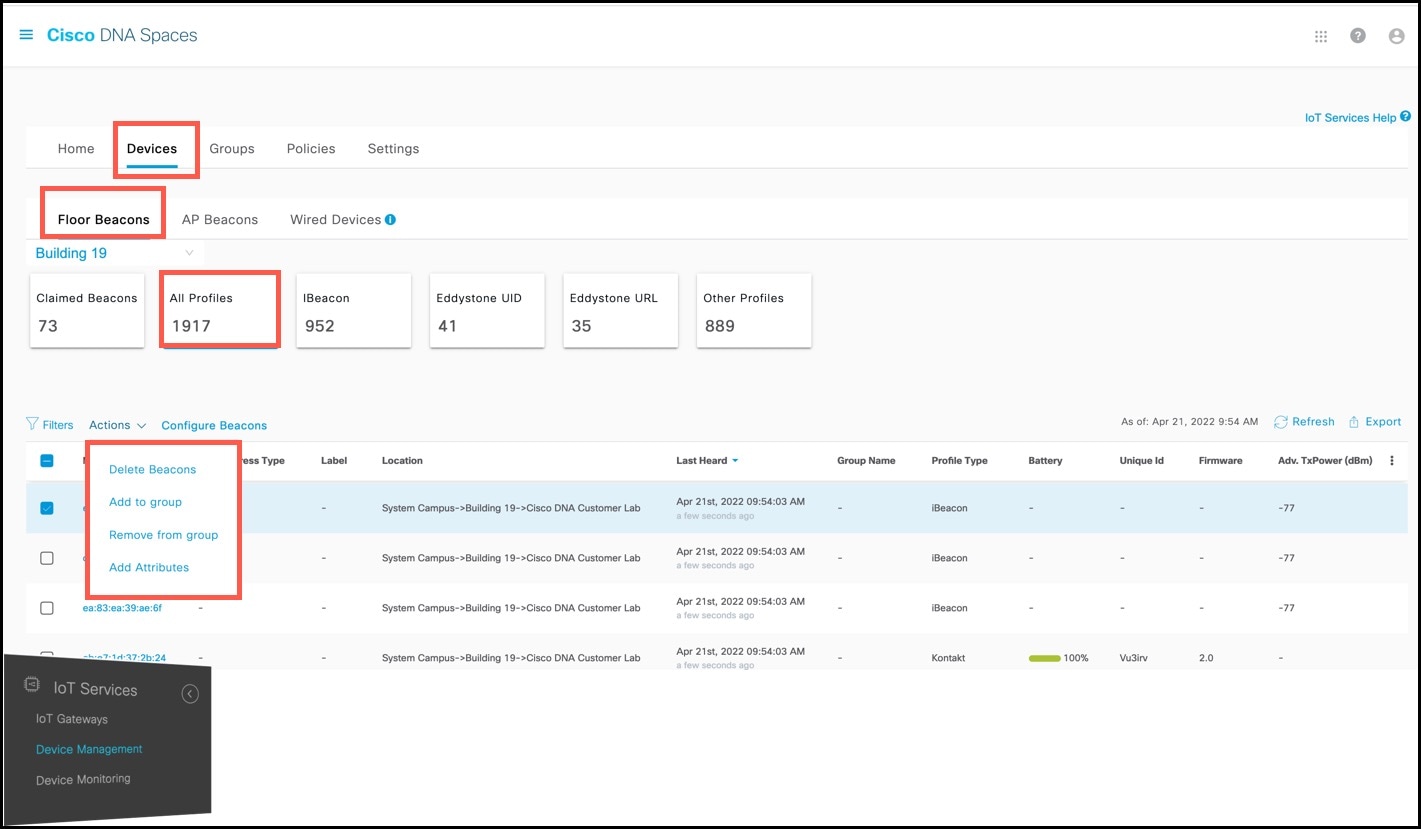
Task: Open the user account profile icon
Action: (x=1397, y=36)
